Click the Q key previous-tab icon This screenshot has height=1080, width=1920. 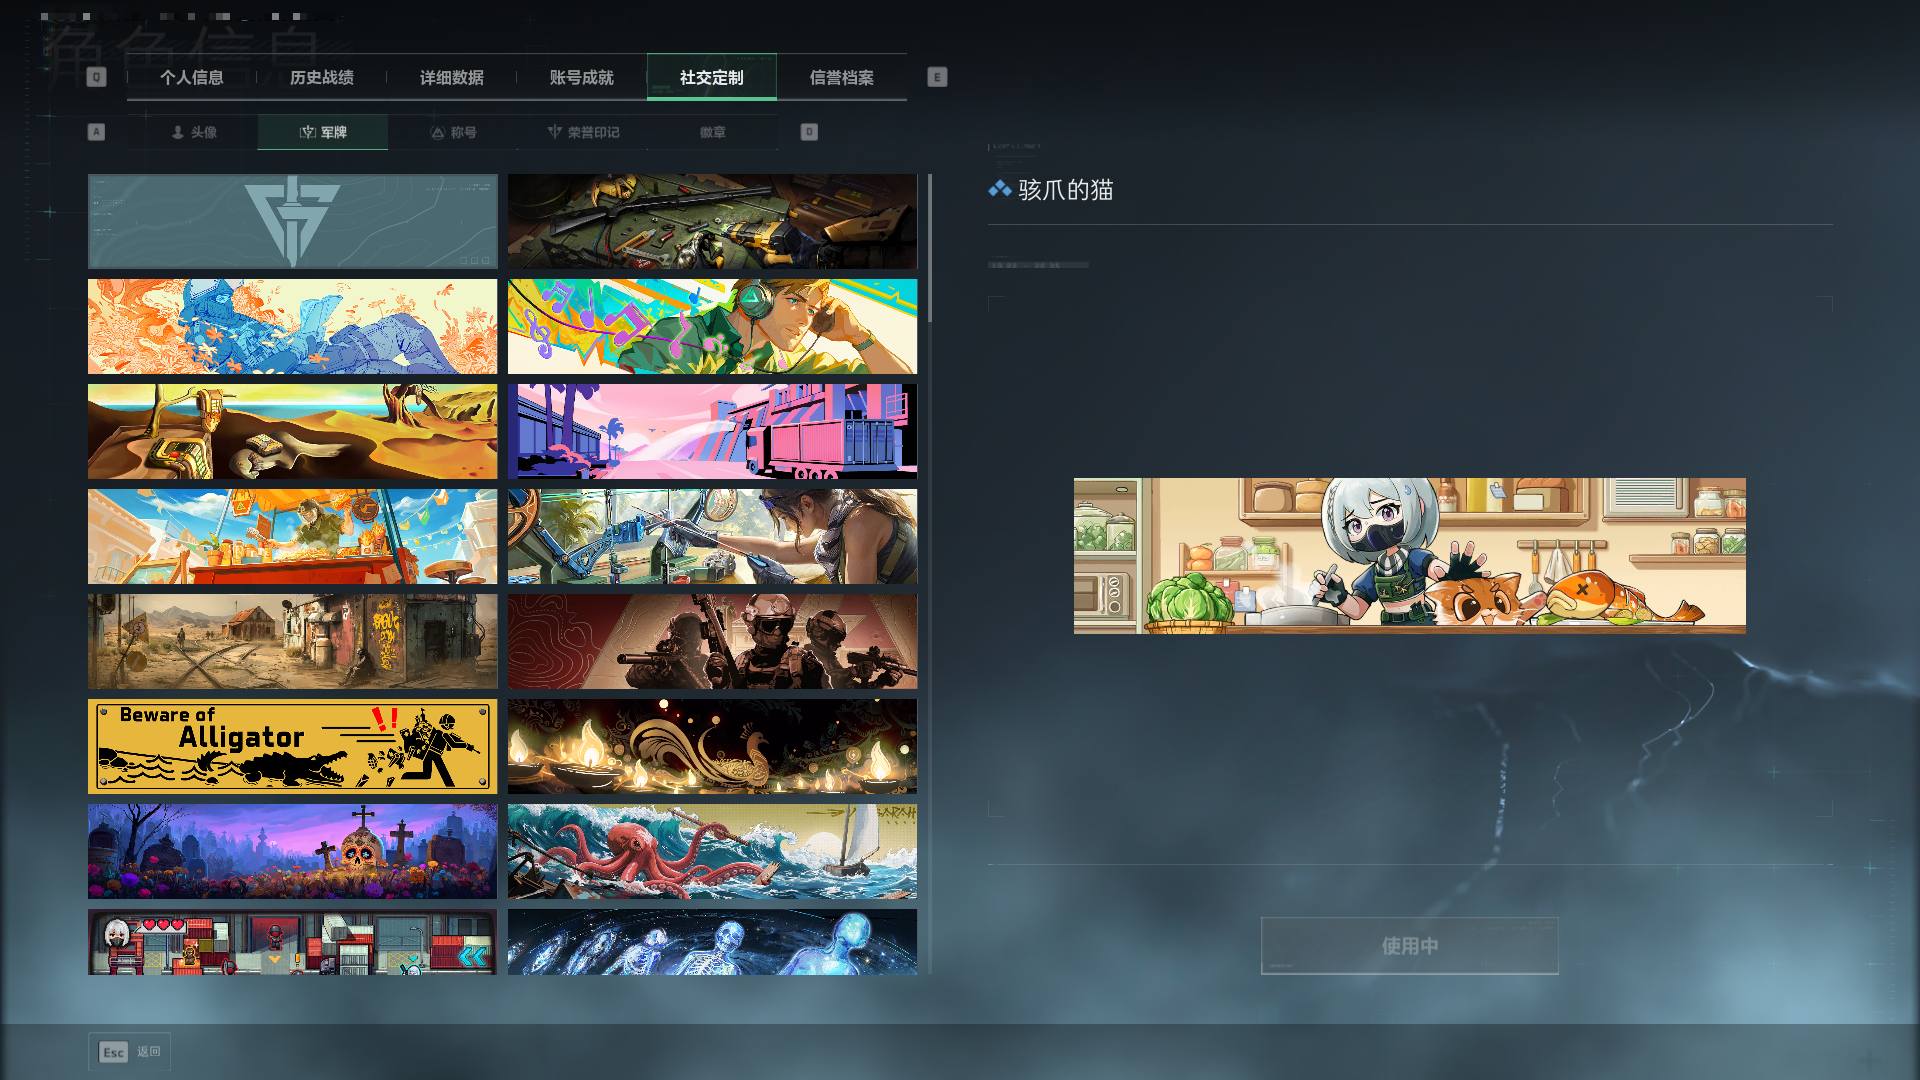pyautogui.click(x=96, y=77)
